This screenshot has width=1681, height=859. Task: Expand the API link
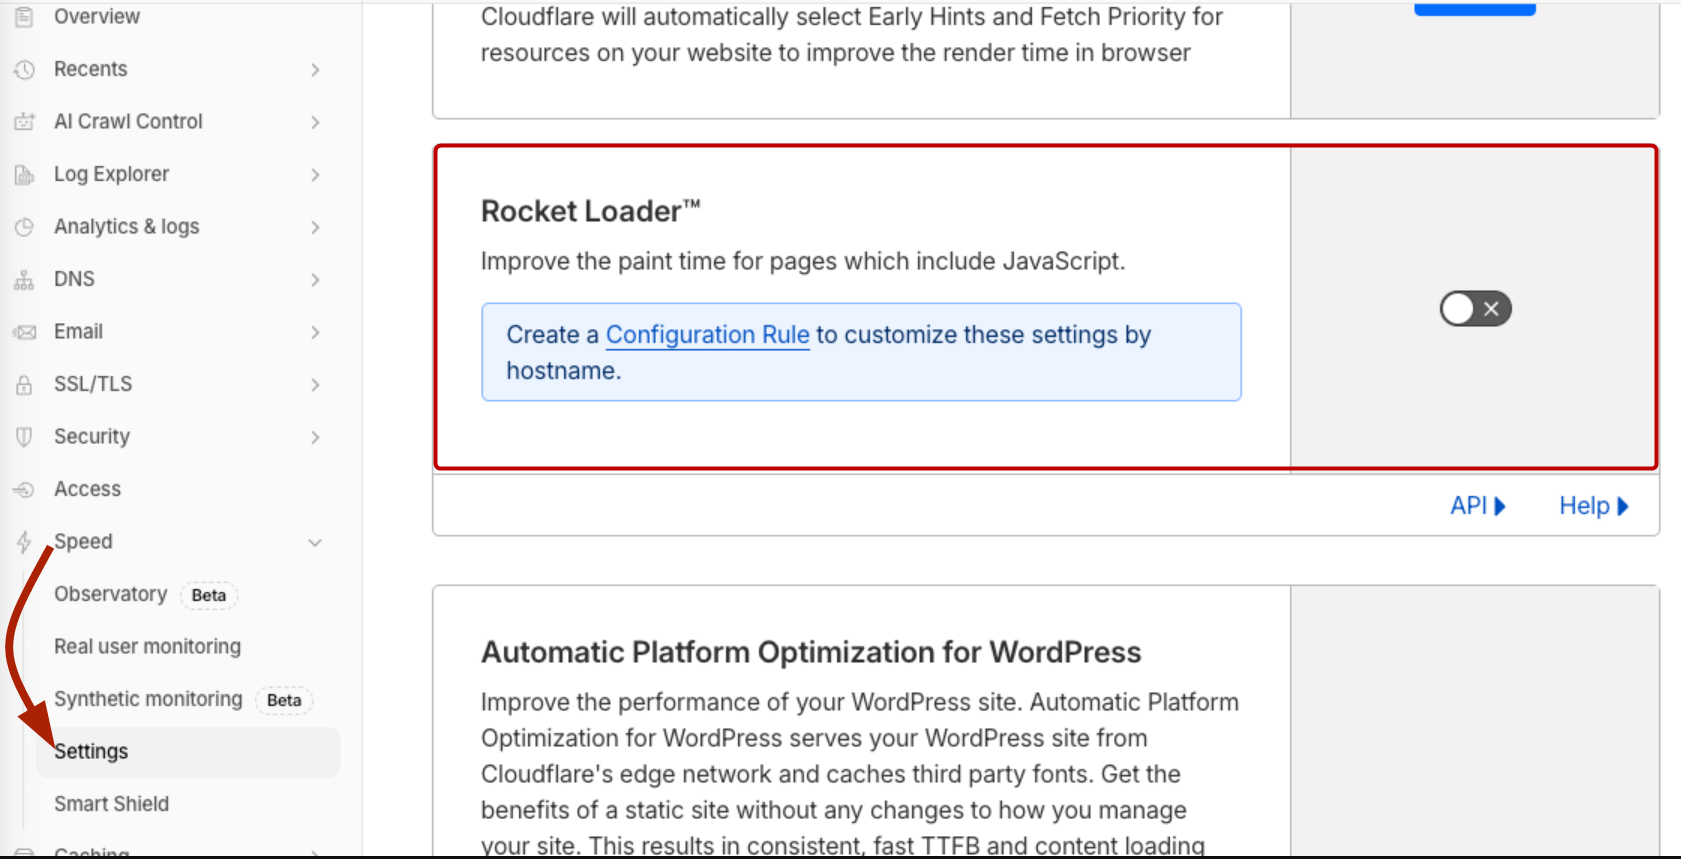click(x=1478, y=506)
